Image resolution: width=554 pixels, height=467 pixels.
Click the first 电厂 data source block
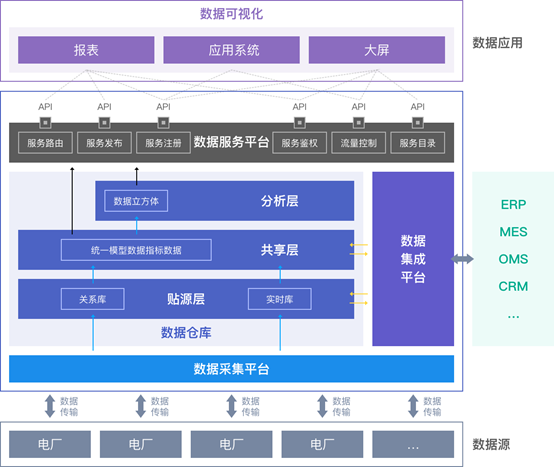coord(50,444)
